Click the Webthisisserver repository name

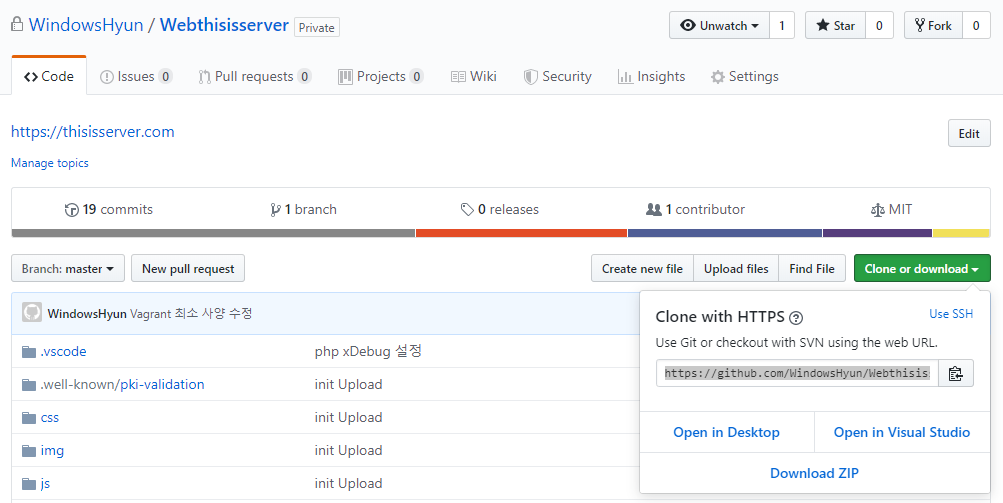pos(225,25)
